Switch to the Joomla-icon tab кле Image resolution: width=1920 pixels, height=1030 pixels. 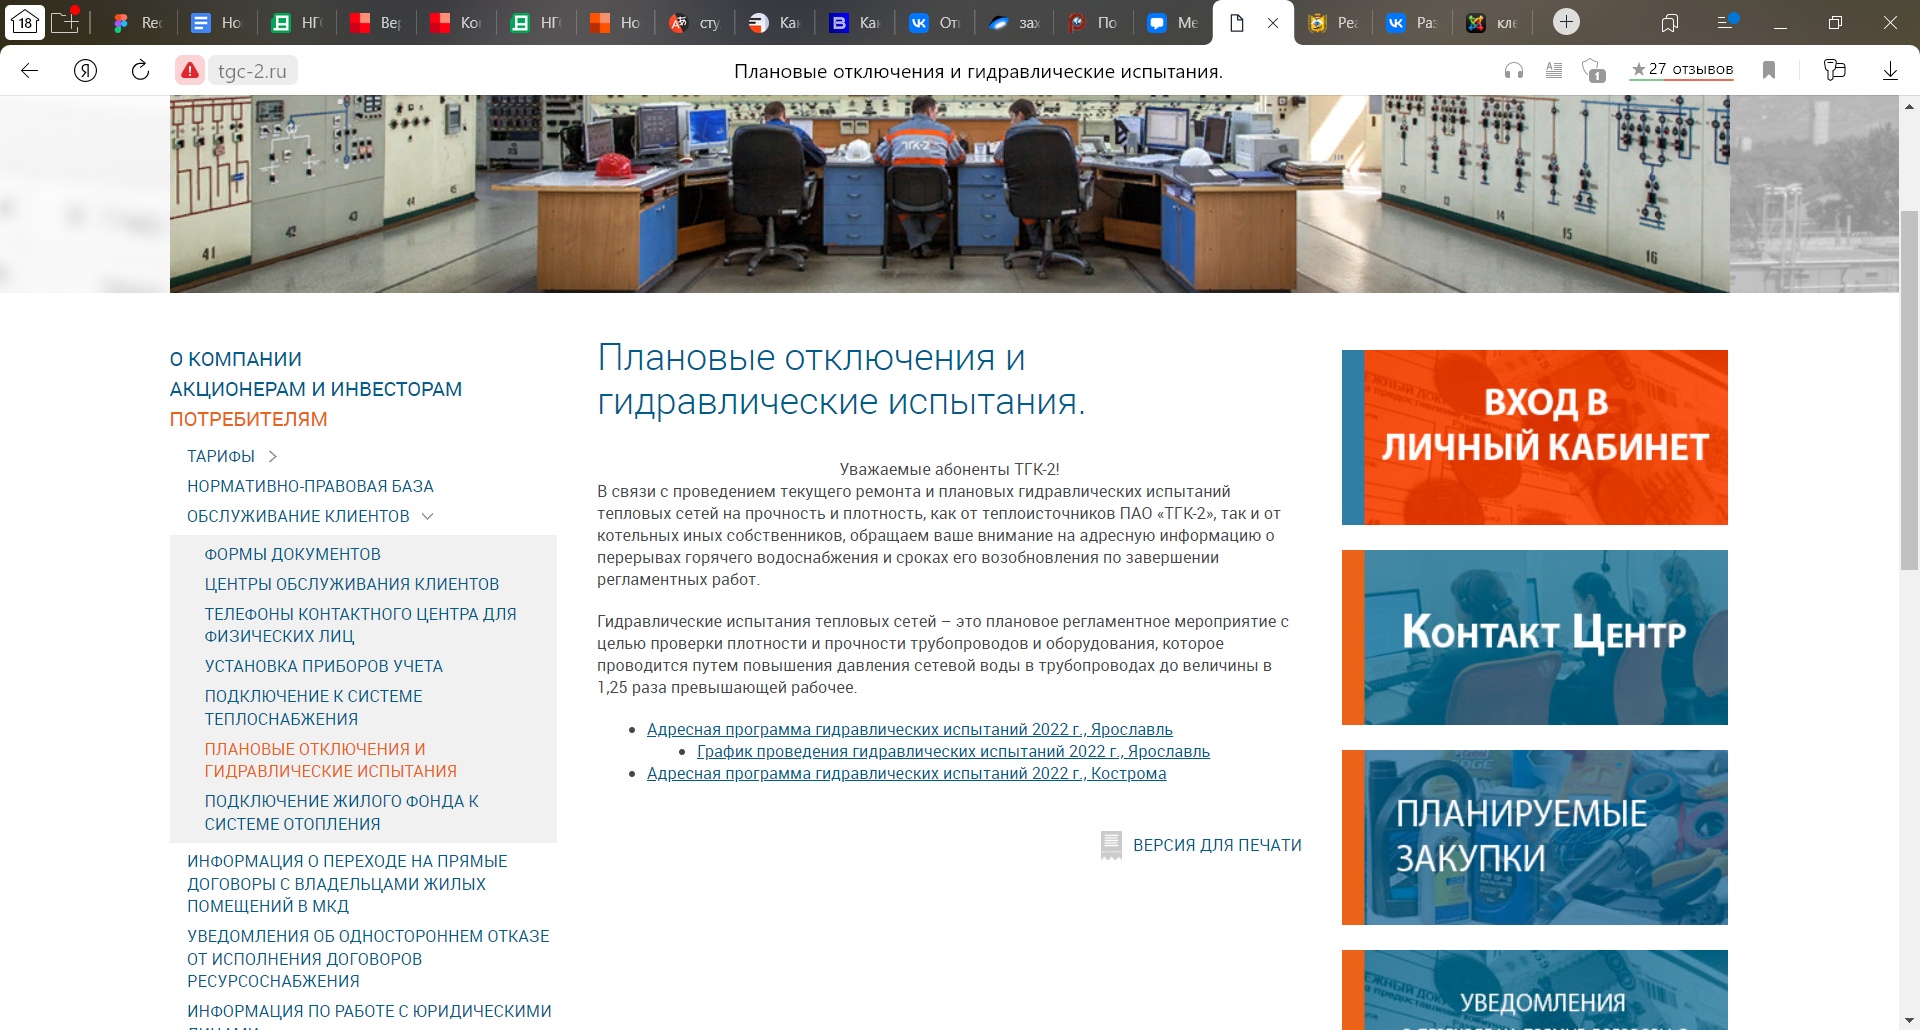click(1492, 22)
